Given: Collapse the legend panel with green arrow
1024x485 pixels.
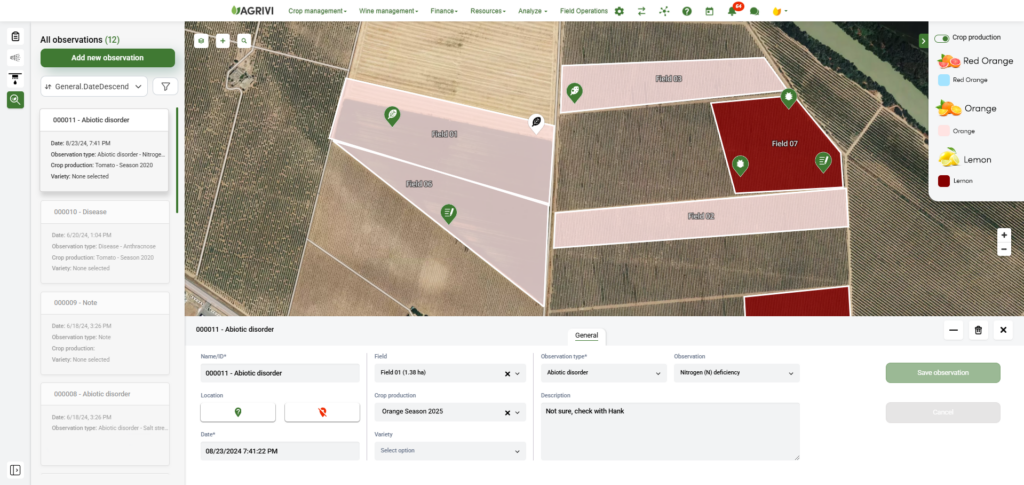Looking at the screenshot, I should (x=923, y=41).
